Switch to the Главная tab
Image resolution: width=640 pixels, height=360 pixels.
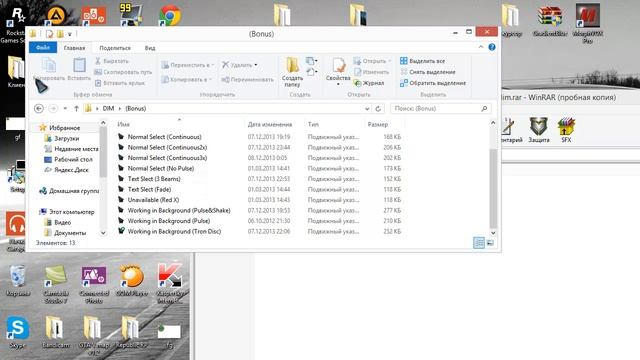tap(74, 48)
